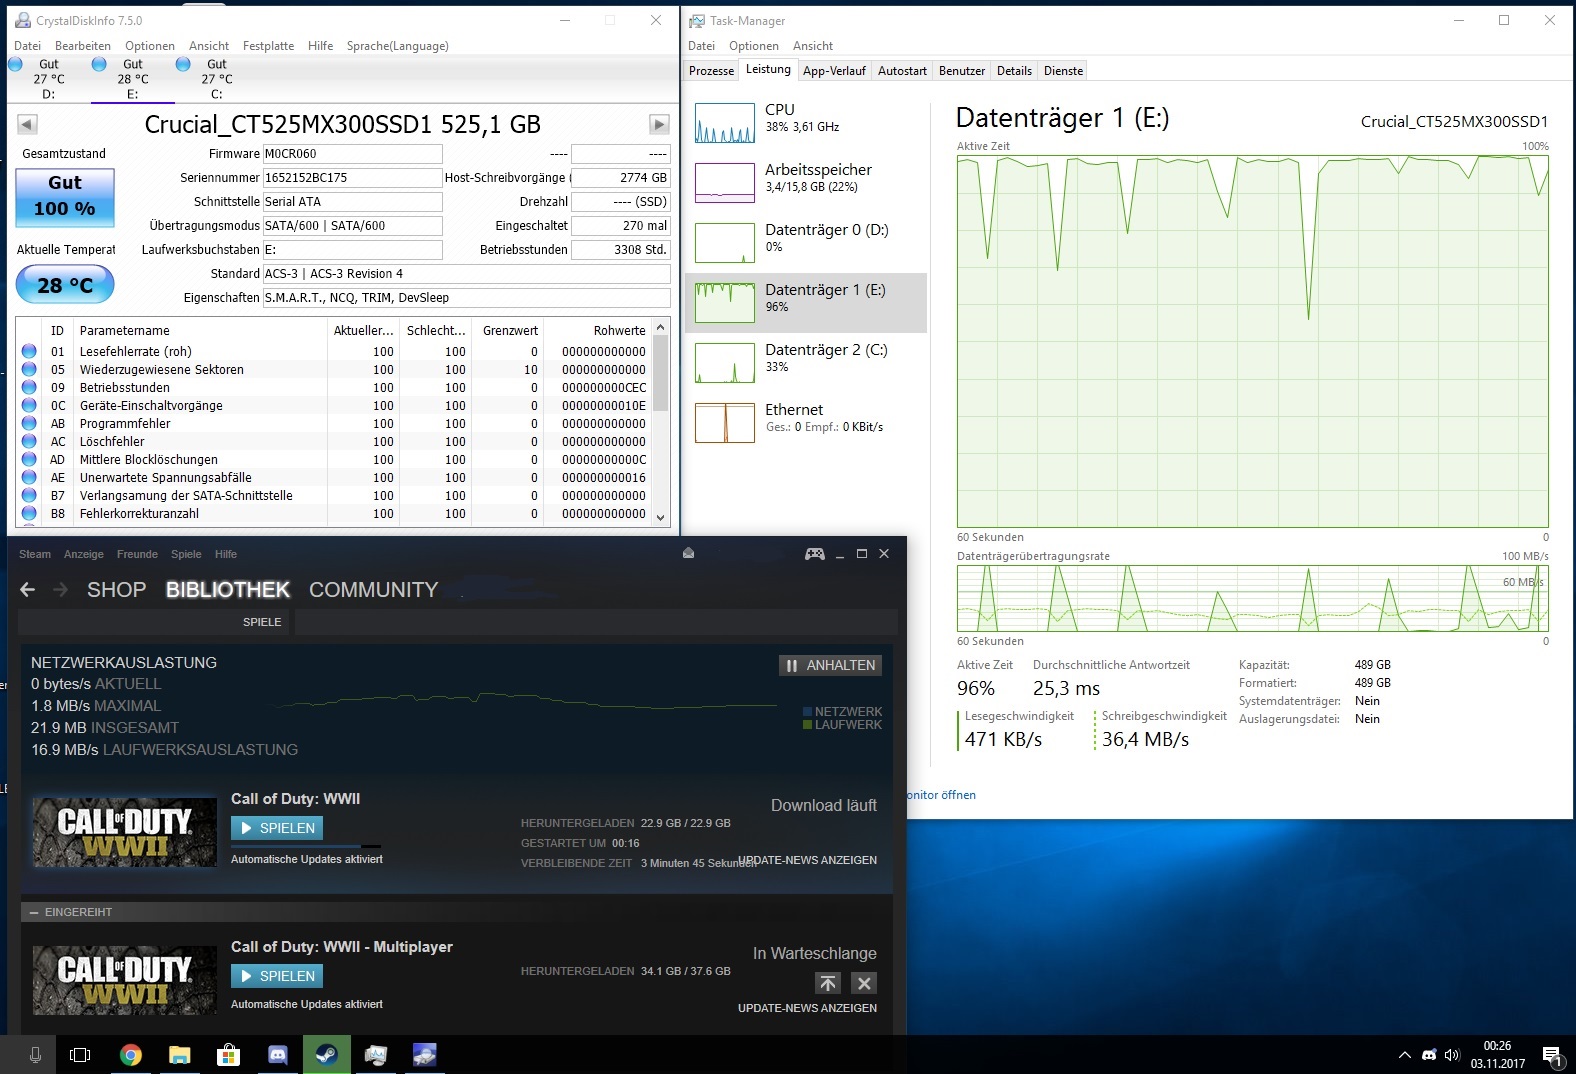Switch to Details tab in Task-Manager
Viewport: 1576px width, 1074px height.
[1014, 71]
